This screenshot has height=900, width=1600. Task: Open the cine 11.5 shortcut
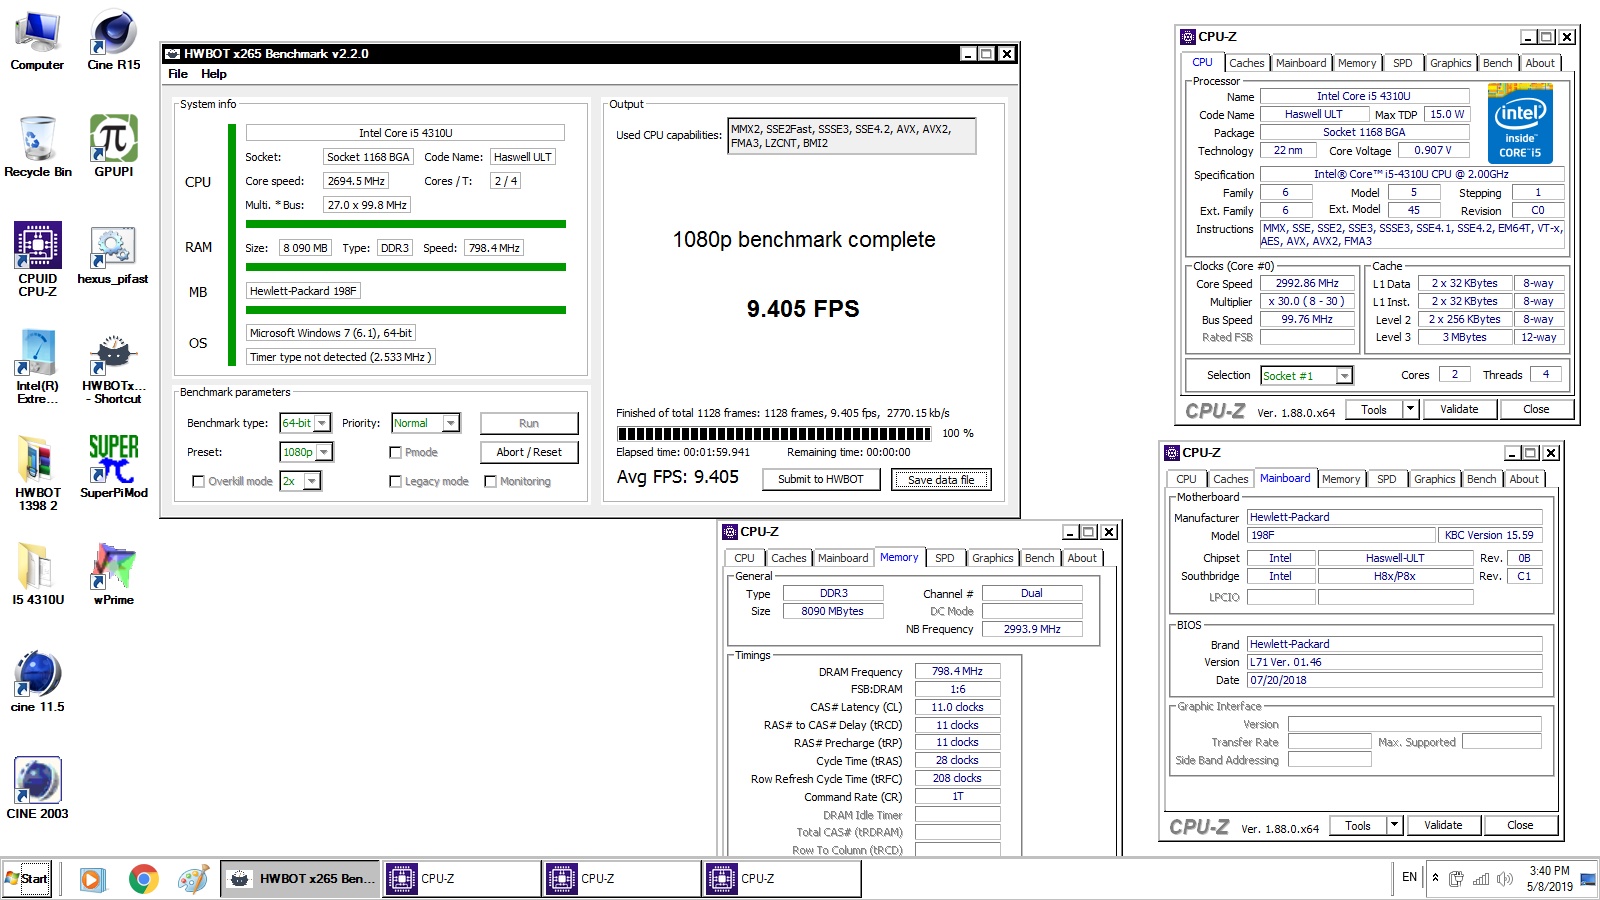(37, 682)
